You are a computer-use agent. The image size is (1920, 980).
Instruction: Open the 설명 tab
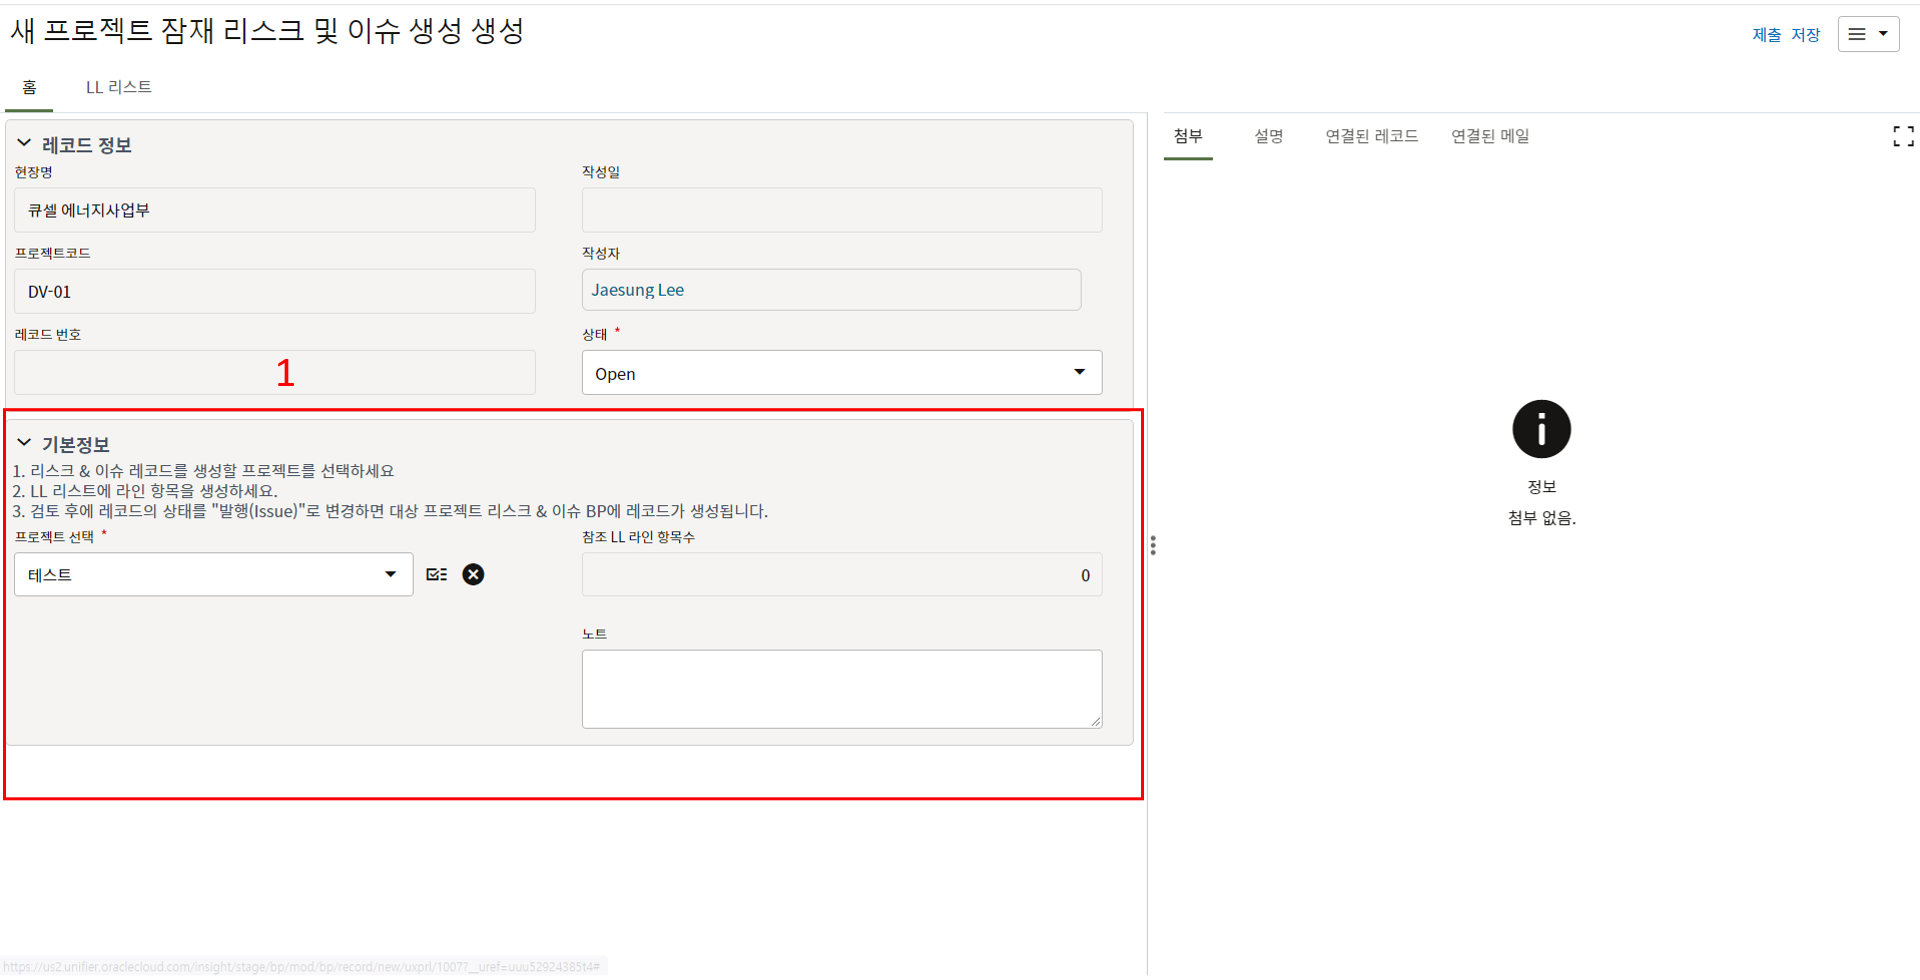point(1268,136)
